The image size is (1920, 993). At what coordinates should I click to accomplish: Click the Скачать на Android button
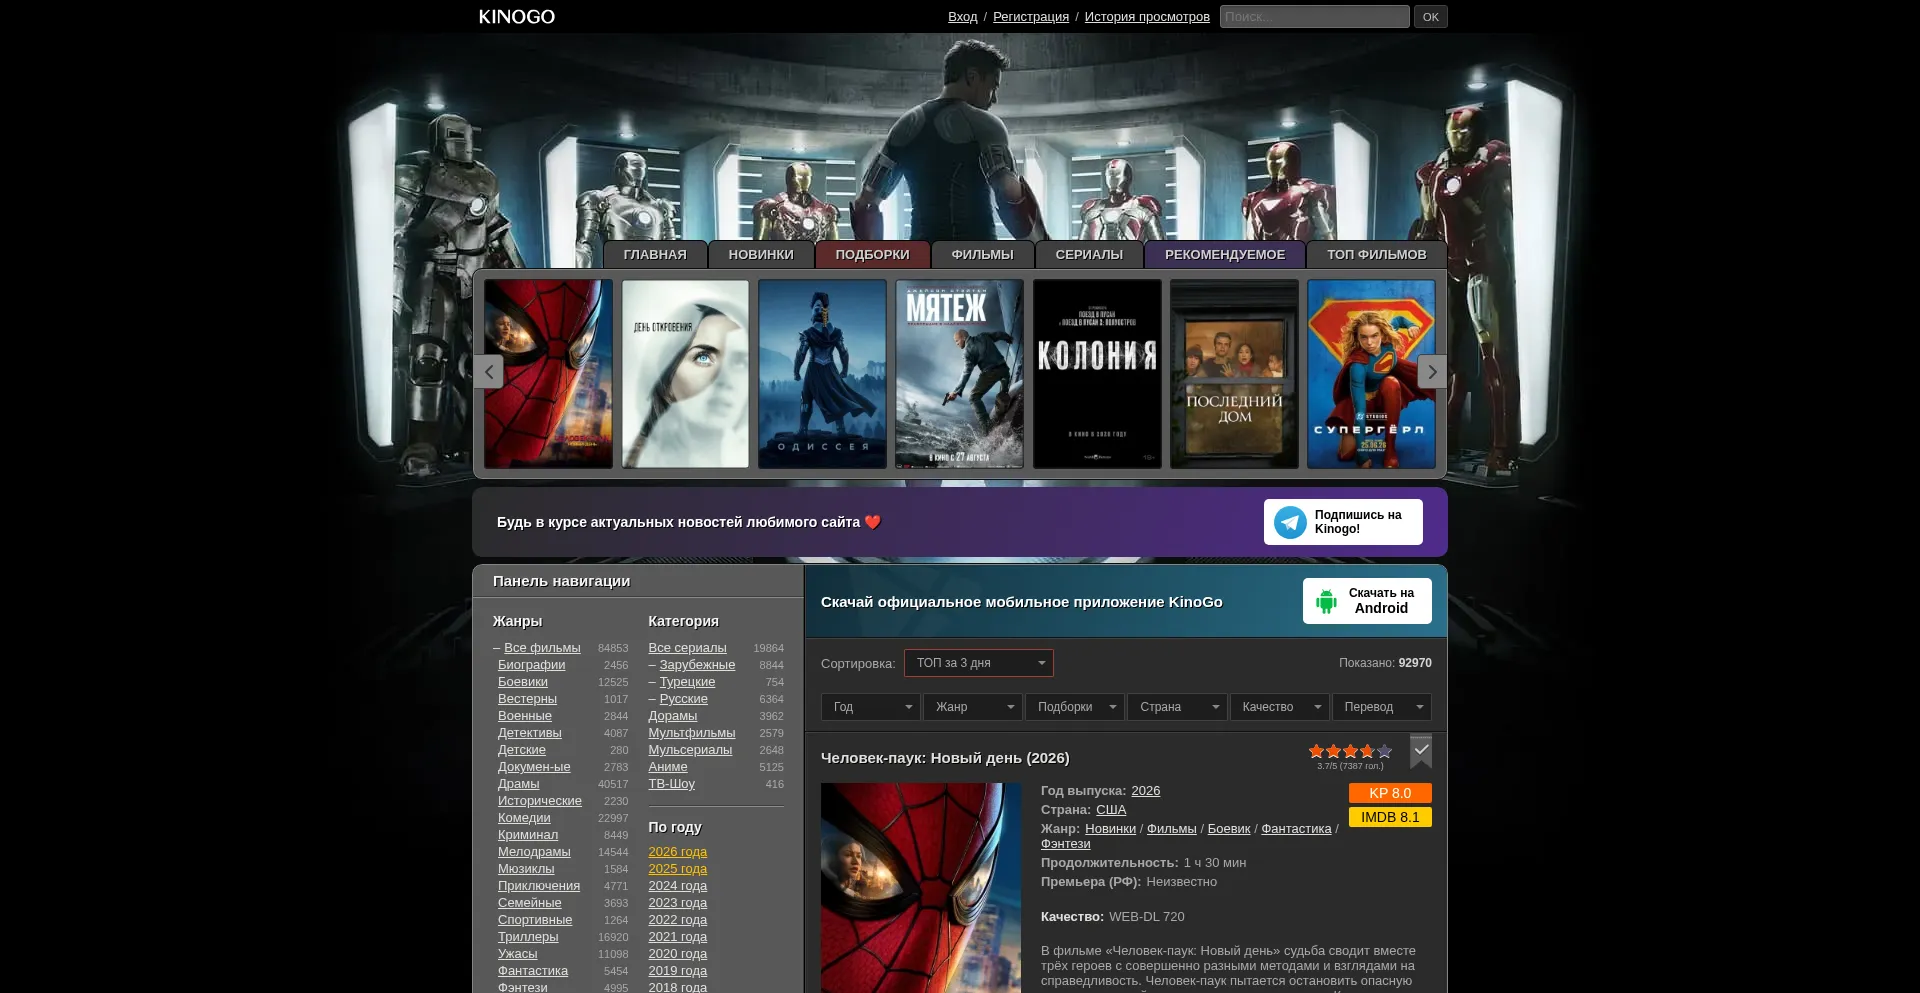tap(1367, 601)
